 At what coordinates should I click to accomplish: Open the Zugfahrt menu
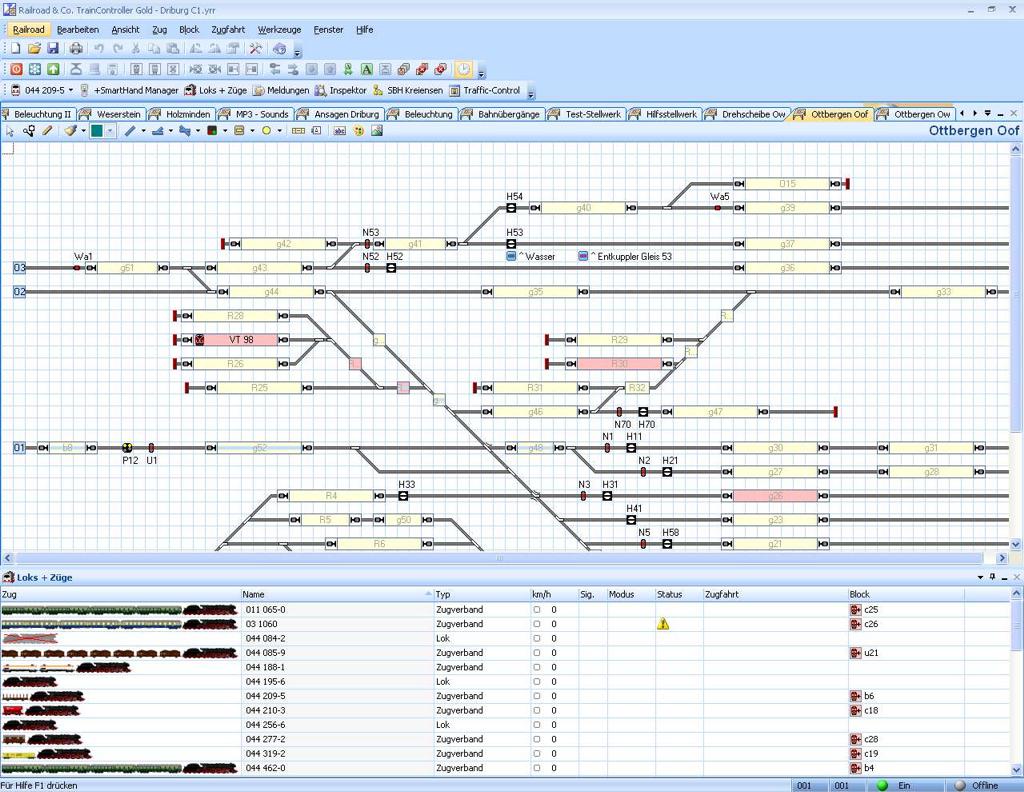click(228, 29)
